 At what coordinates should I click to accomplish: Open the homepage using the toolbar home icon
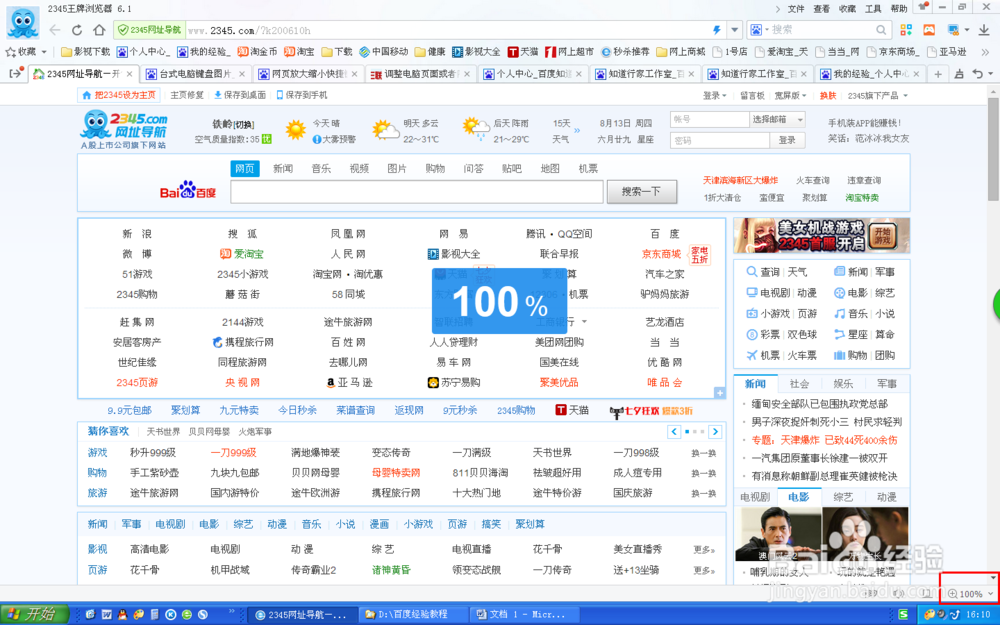[99, 30]
